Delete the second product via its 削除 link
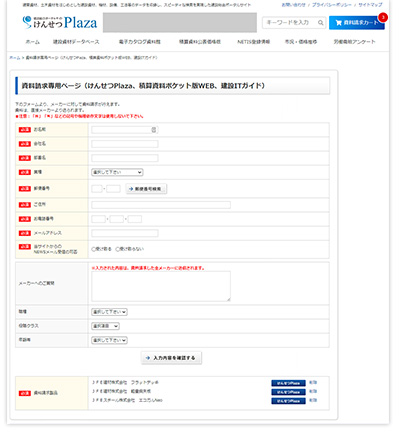The width and height of the screenshot is (400, 434). (313, 392)
